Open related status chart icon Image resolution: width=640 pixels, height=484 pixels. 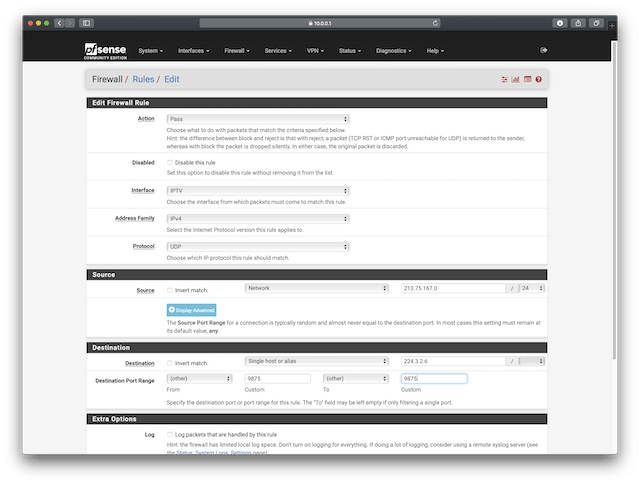point(516,79)
